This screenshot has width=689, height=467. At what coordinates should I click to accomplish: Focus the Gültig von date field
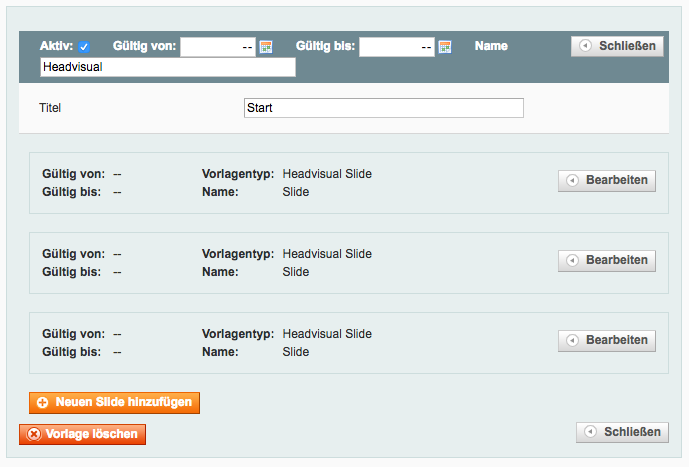[x=218, y=47]
